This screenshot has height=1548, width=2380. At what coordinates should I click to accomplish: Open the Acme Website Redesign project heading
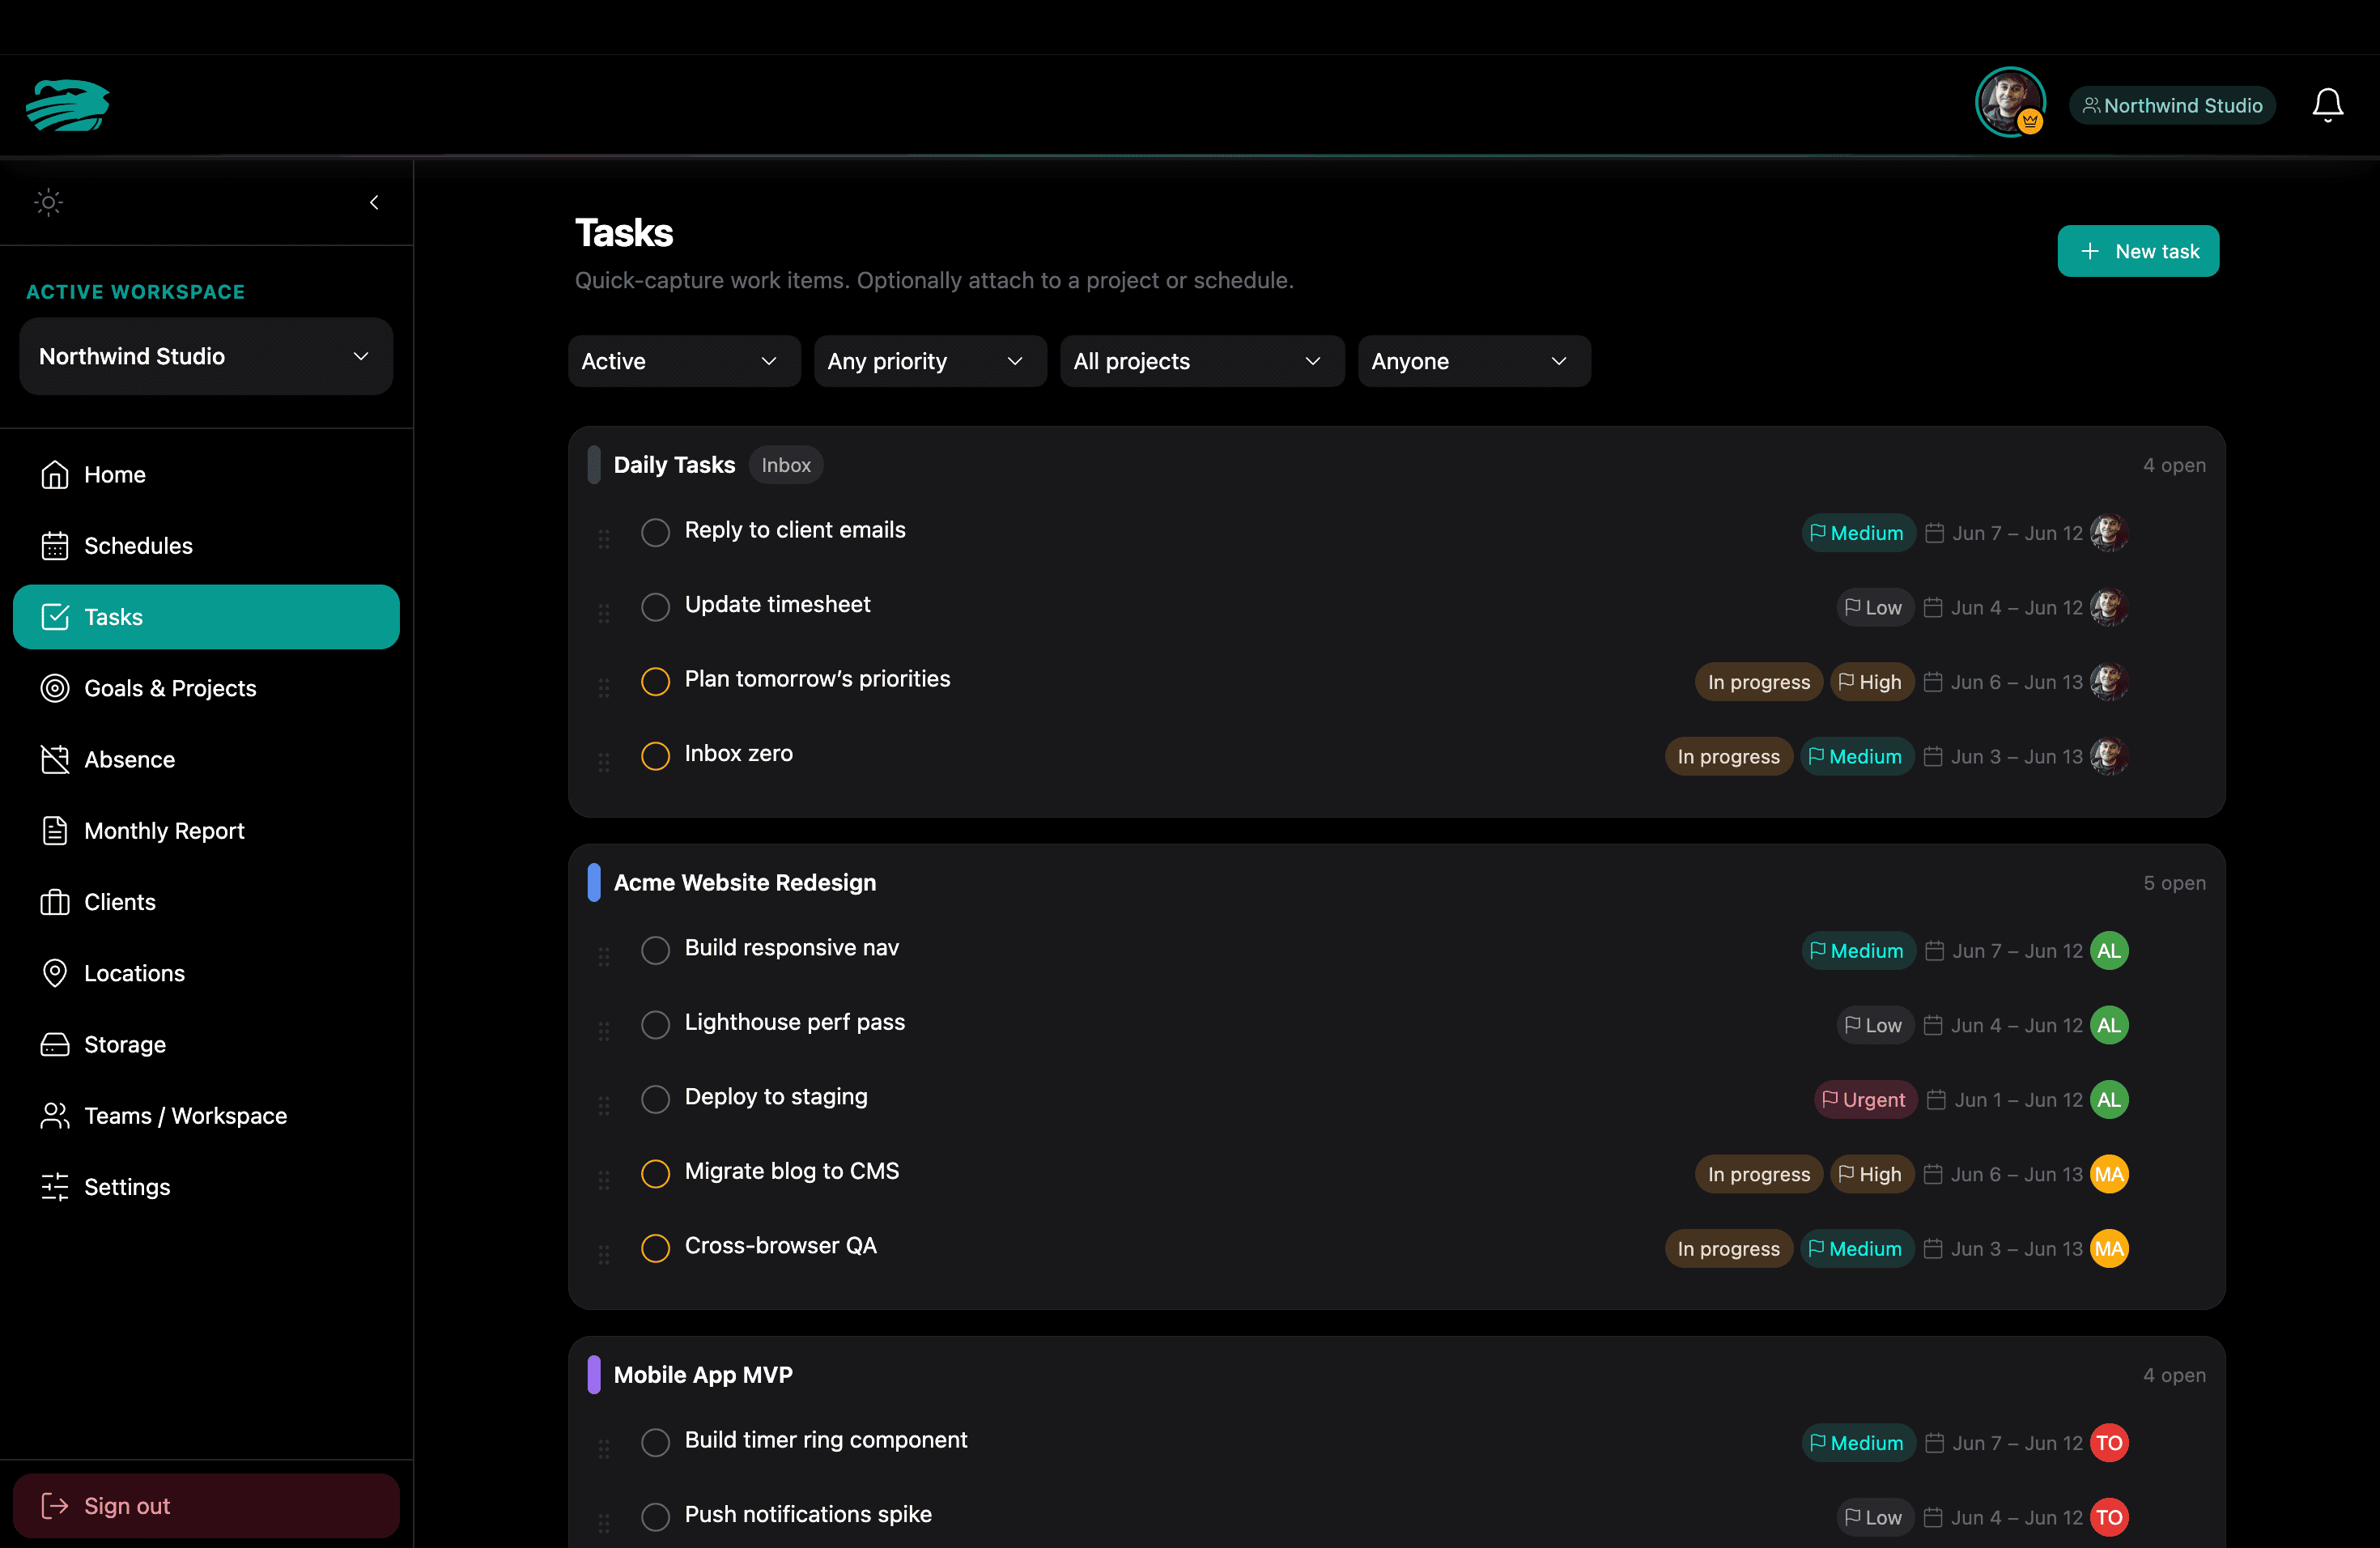click(x=745, y=883)
